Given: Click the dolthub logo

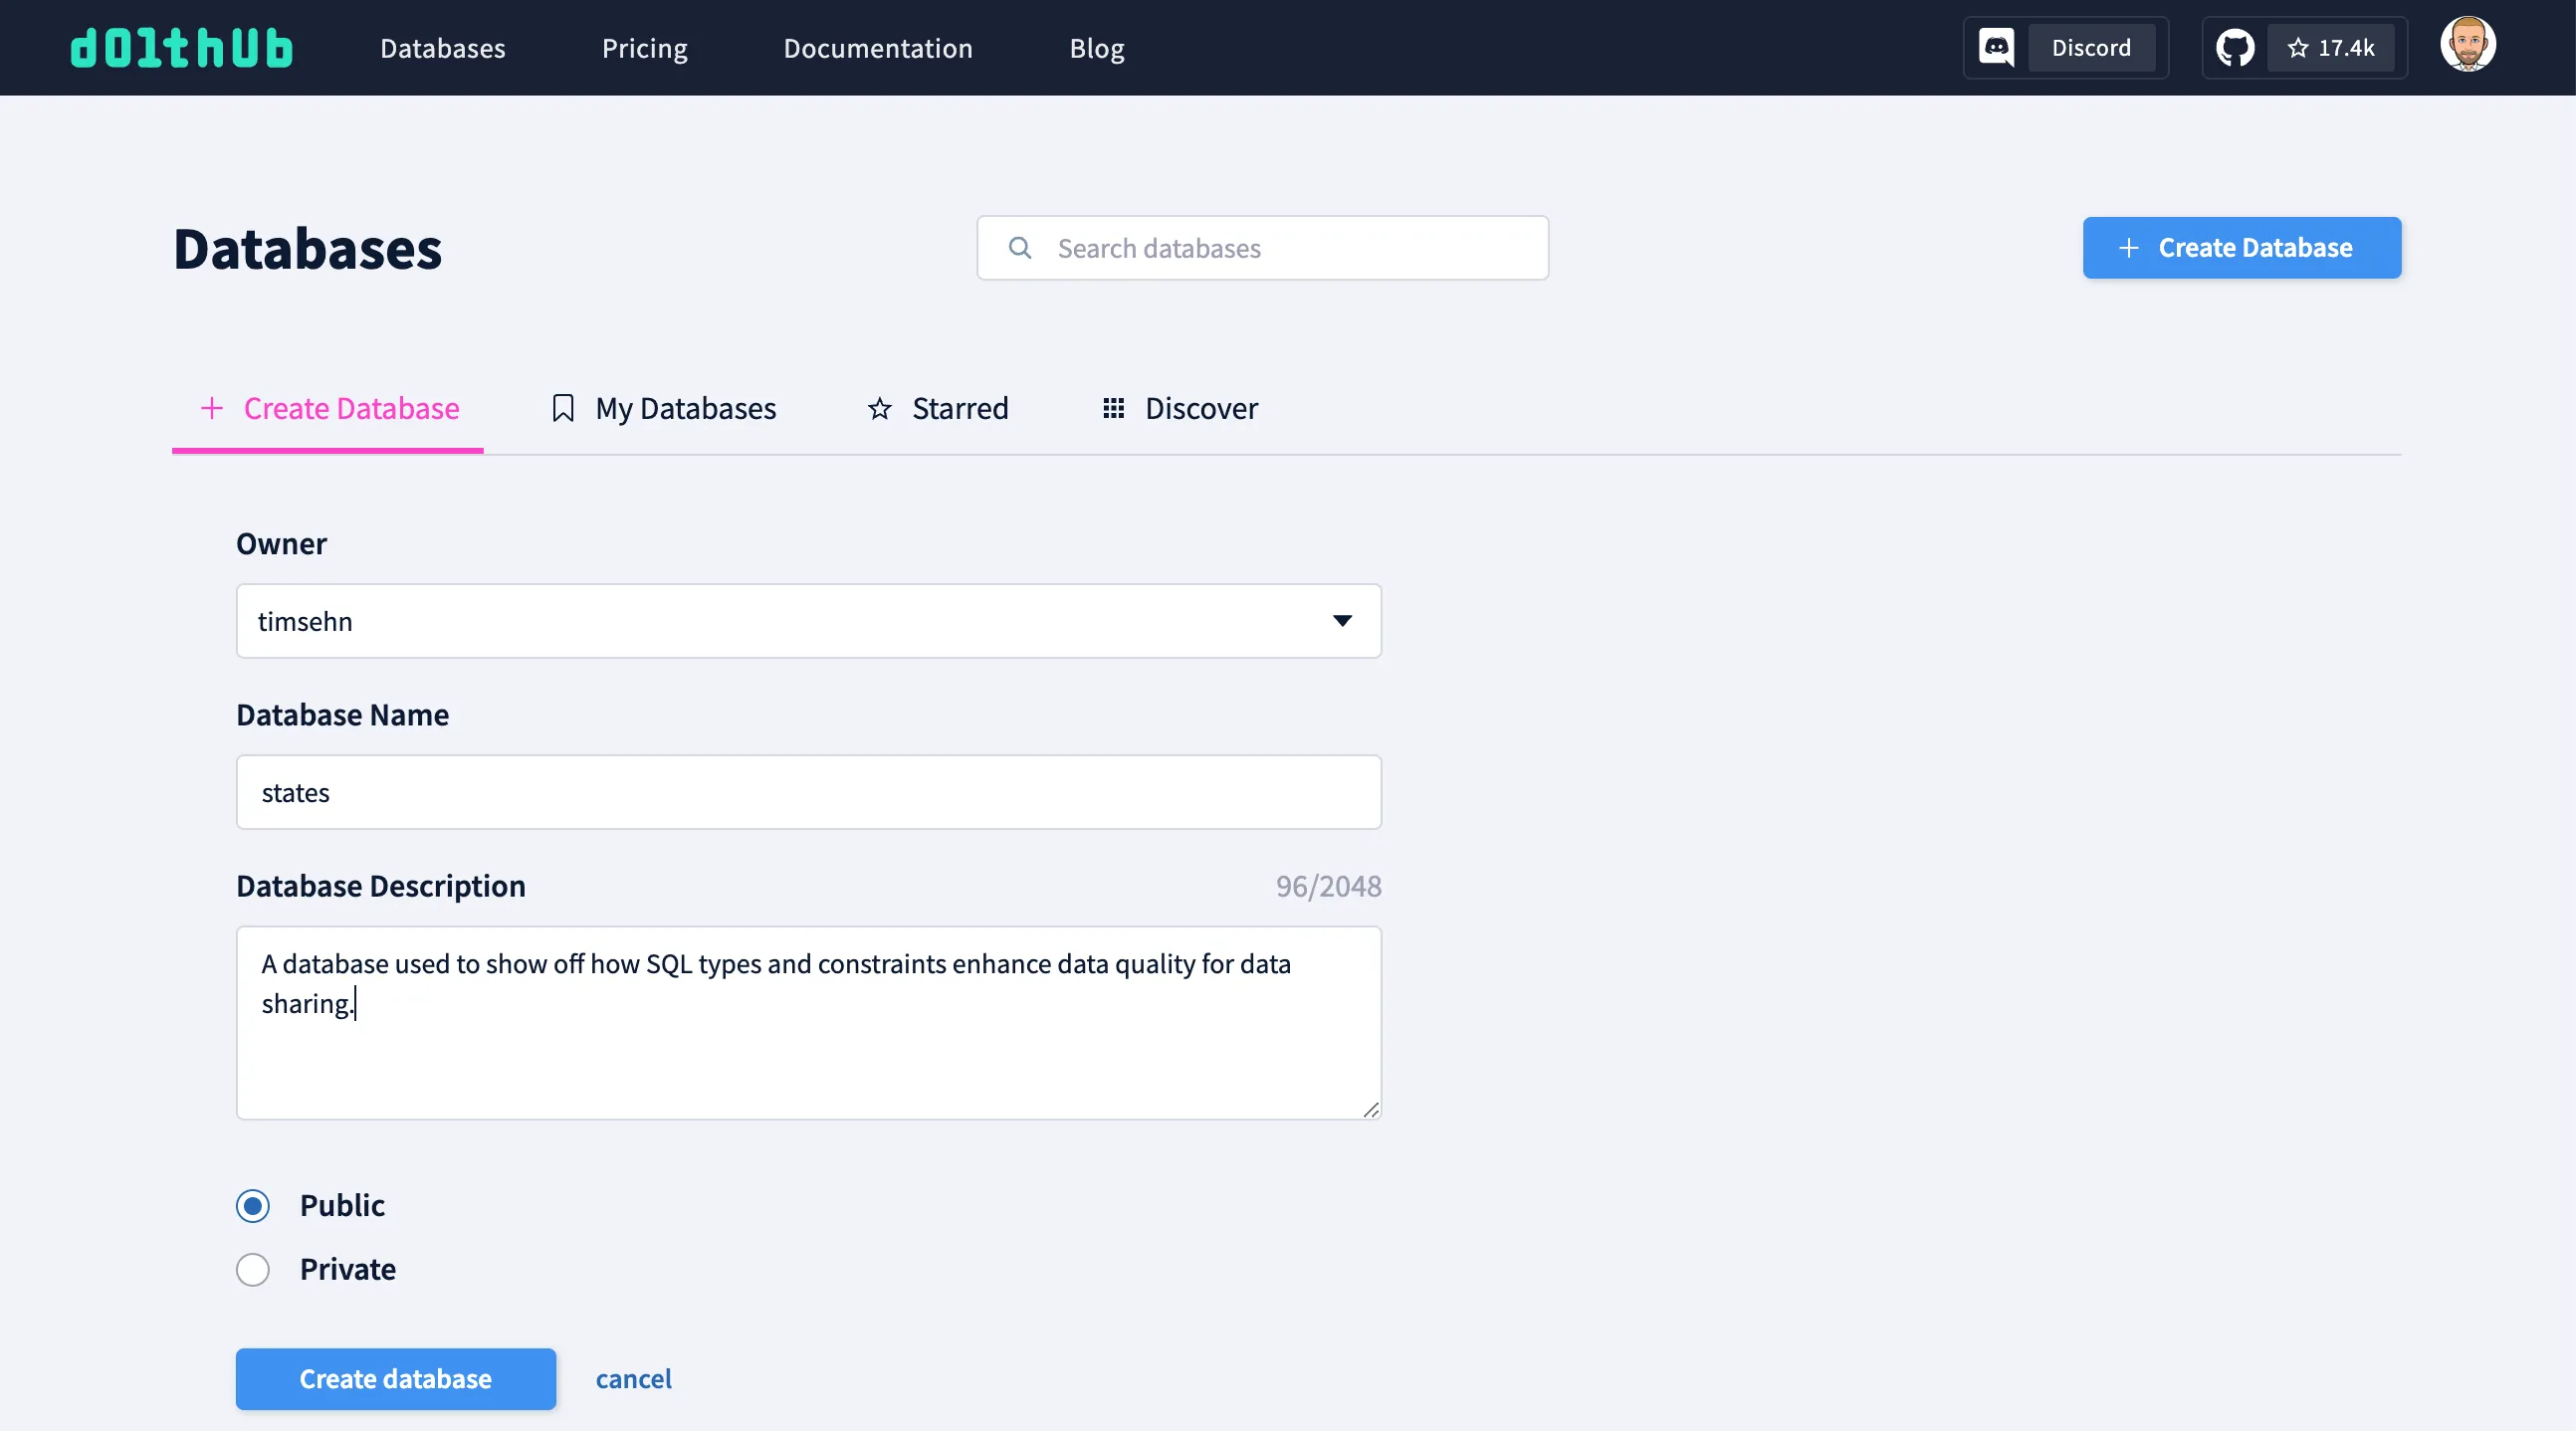Looking at the screenshot, I should (181, 47).
